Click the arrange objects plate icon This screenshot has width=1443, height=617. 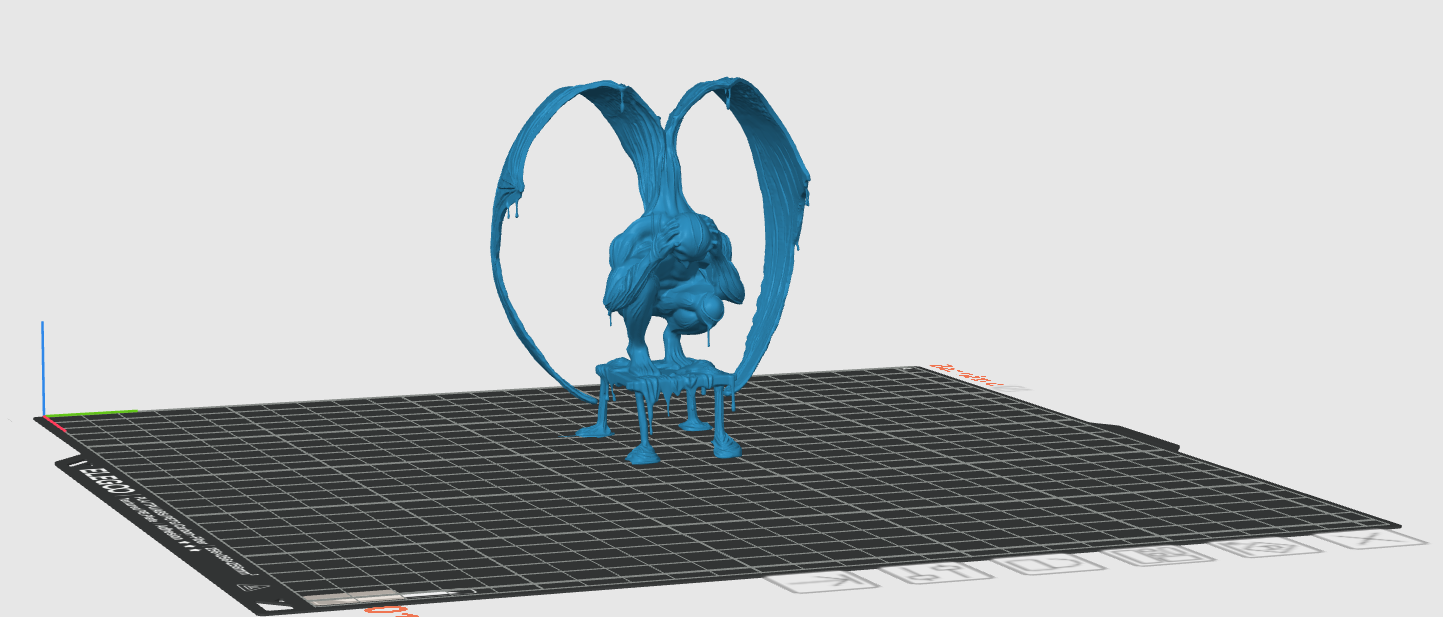[1161, 555]
